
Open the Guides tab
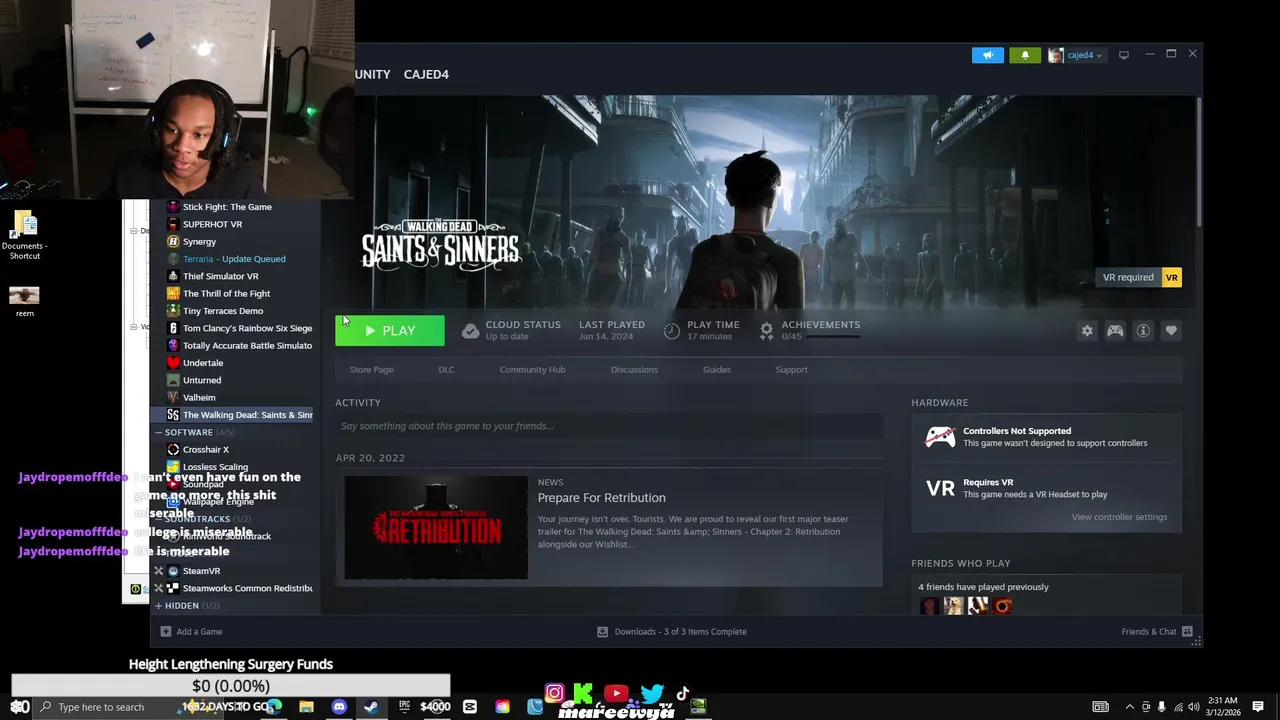(716, 370)
